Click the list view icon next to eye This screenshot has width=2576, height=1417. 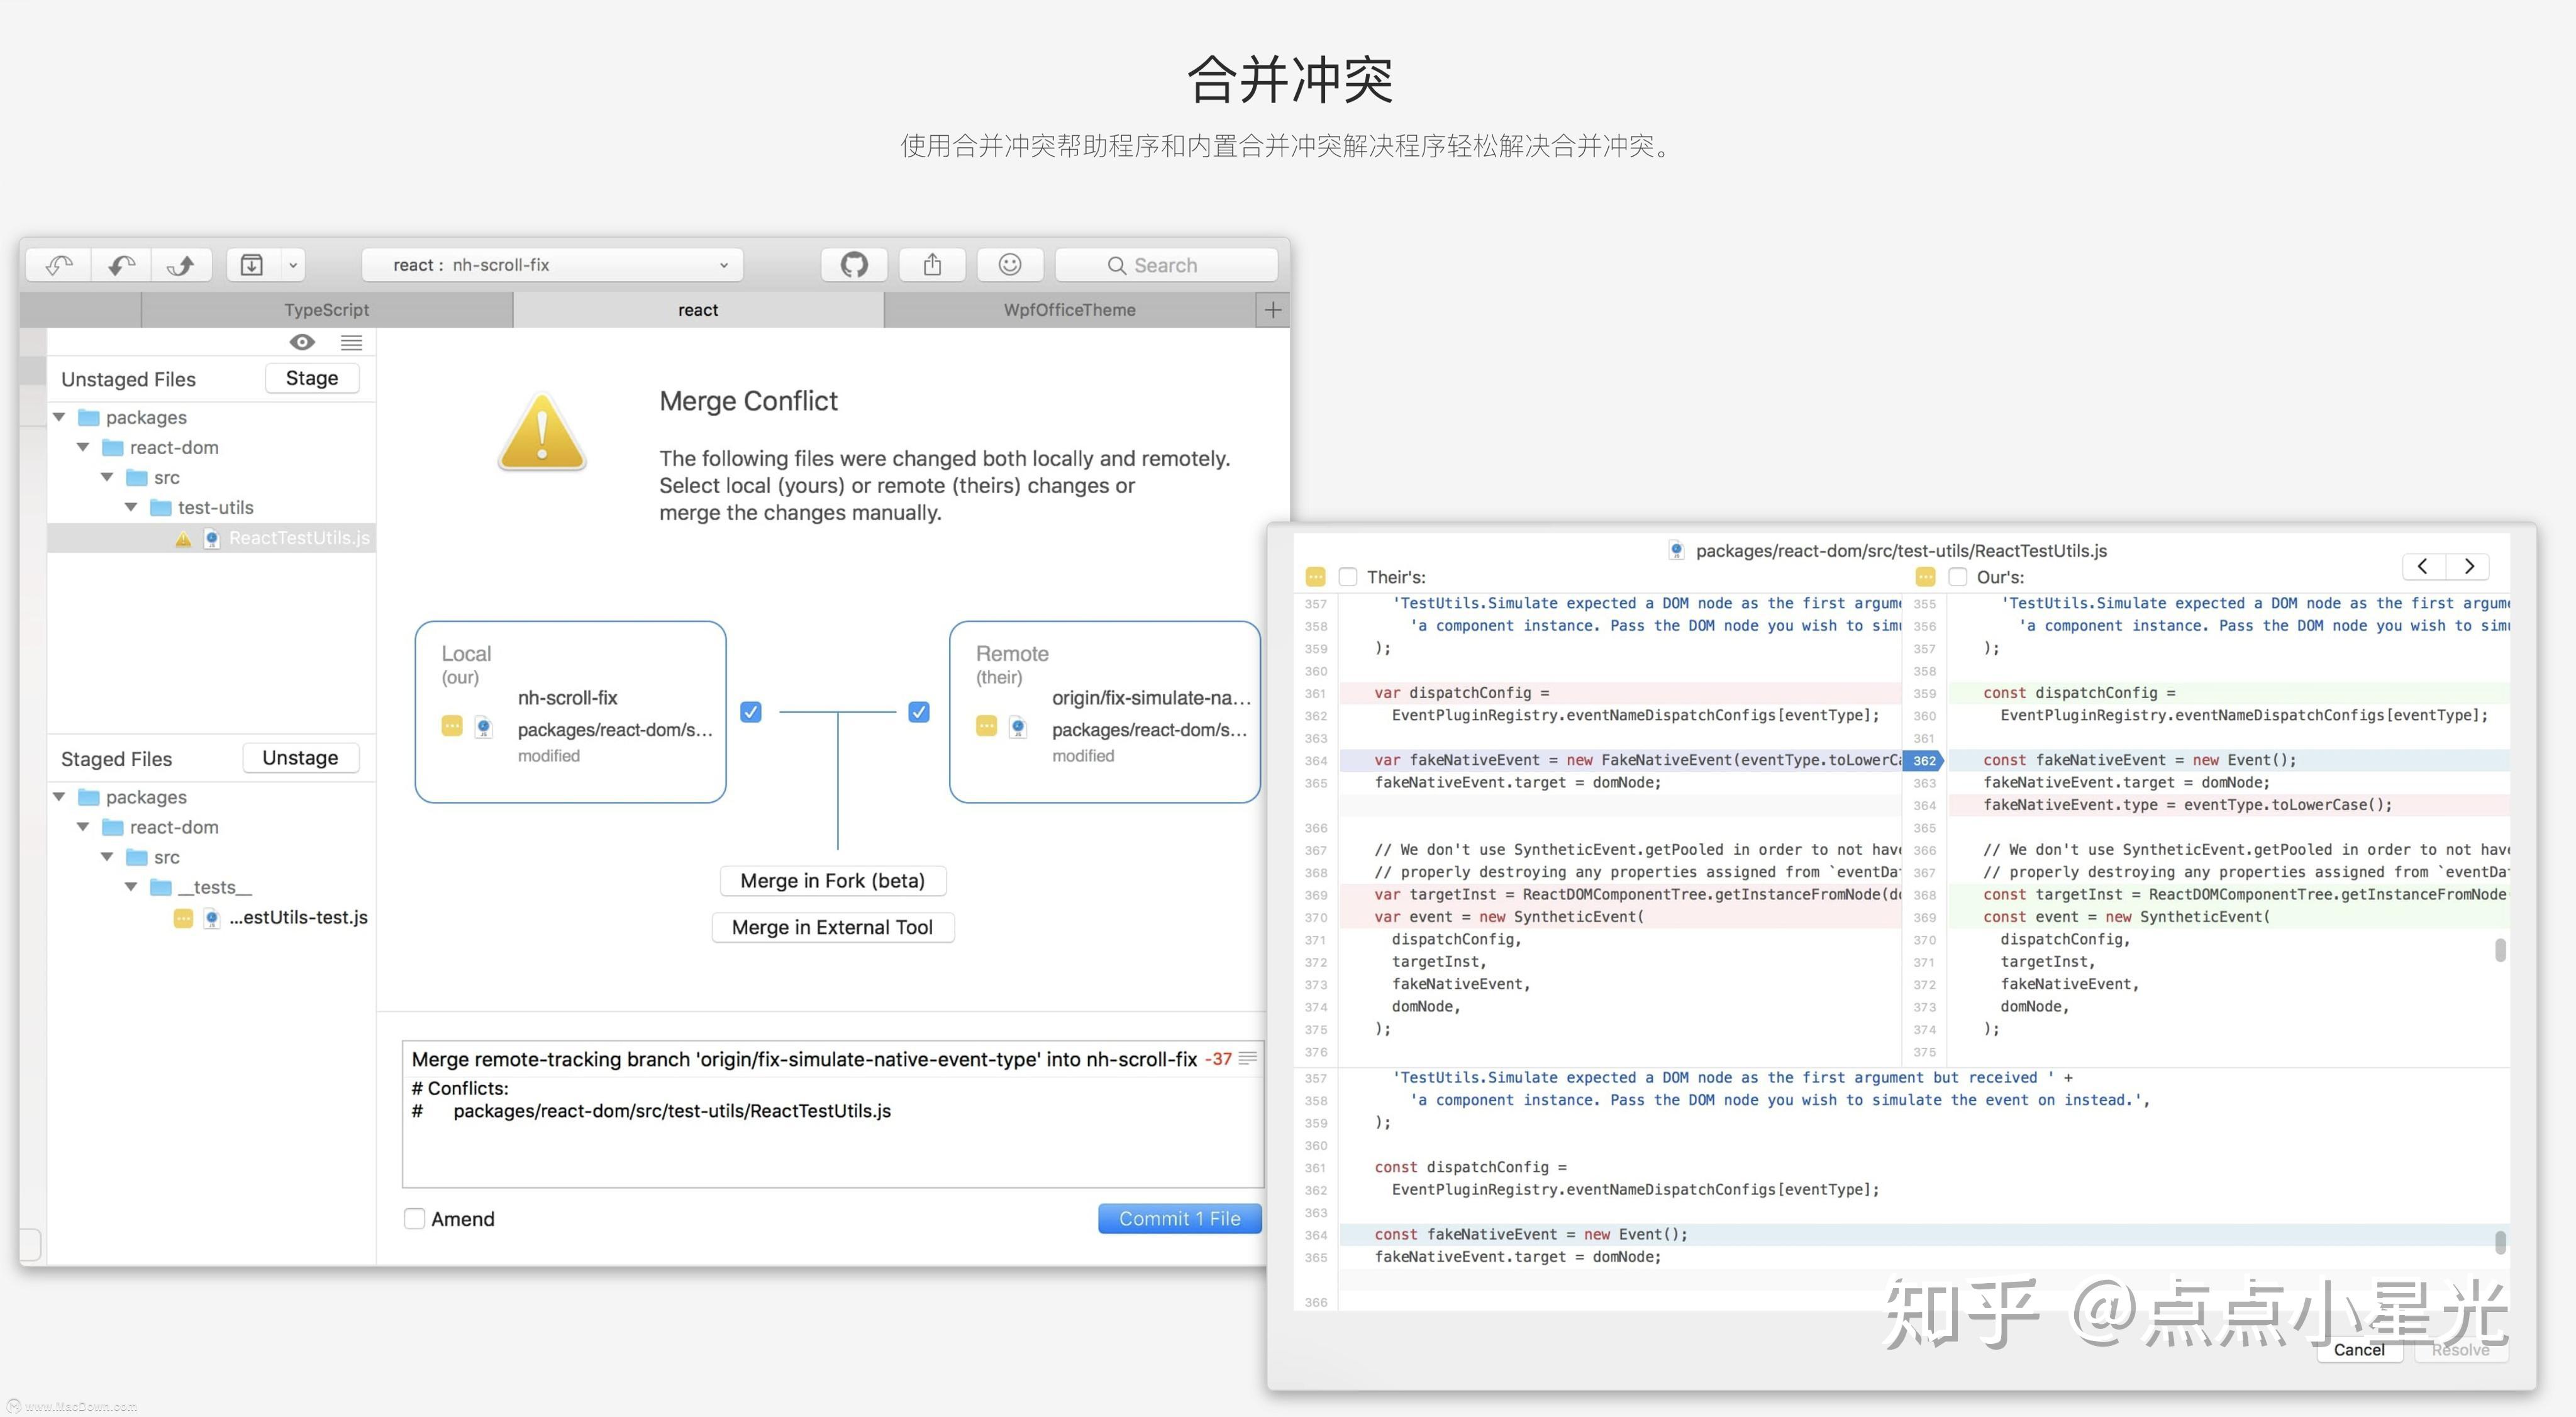point(351,342)
